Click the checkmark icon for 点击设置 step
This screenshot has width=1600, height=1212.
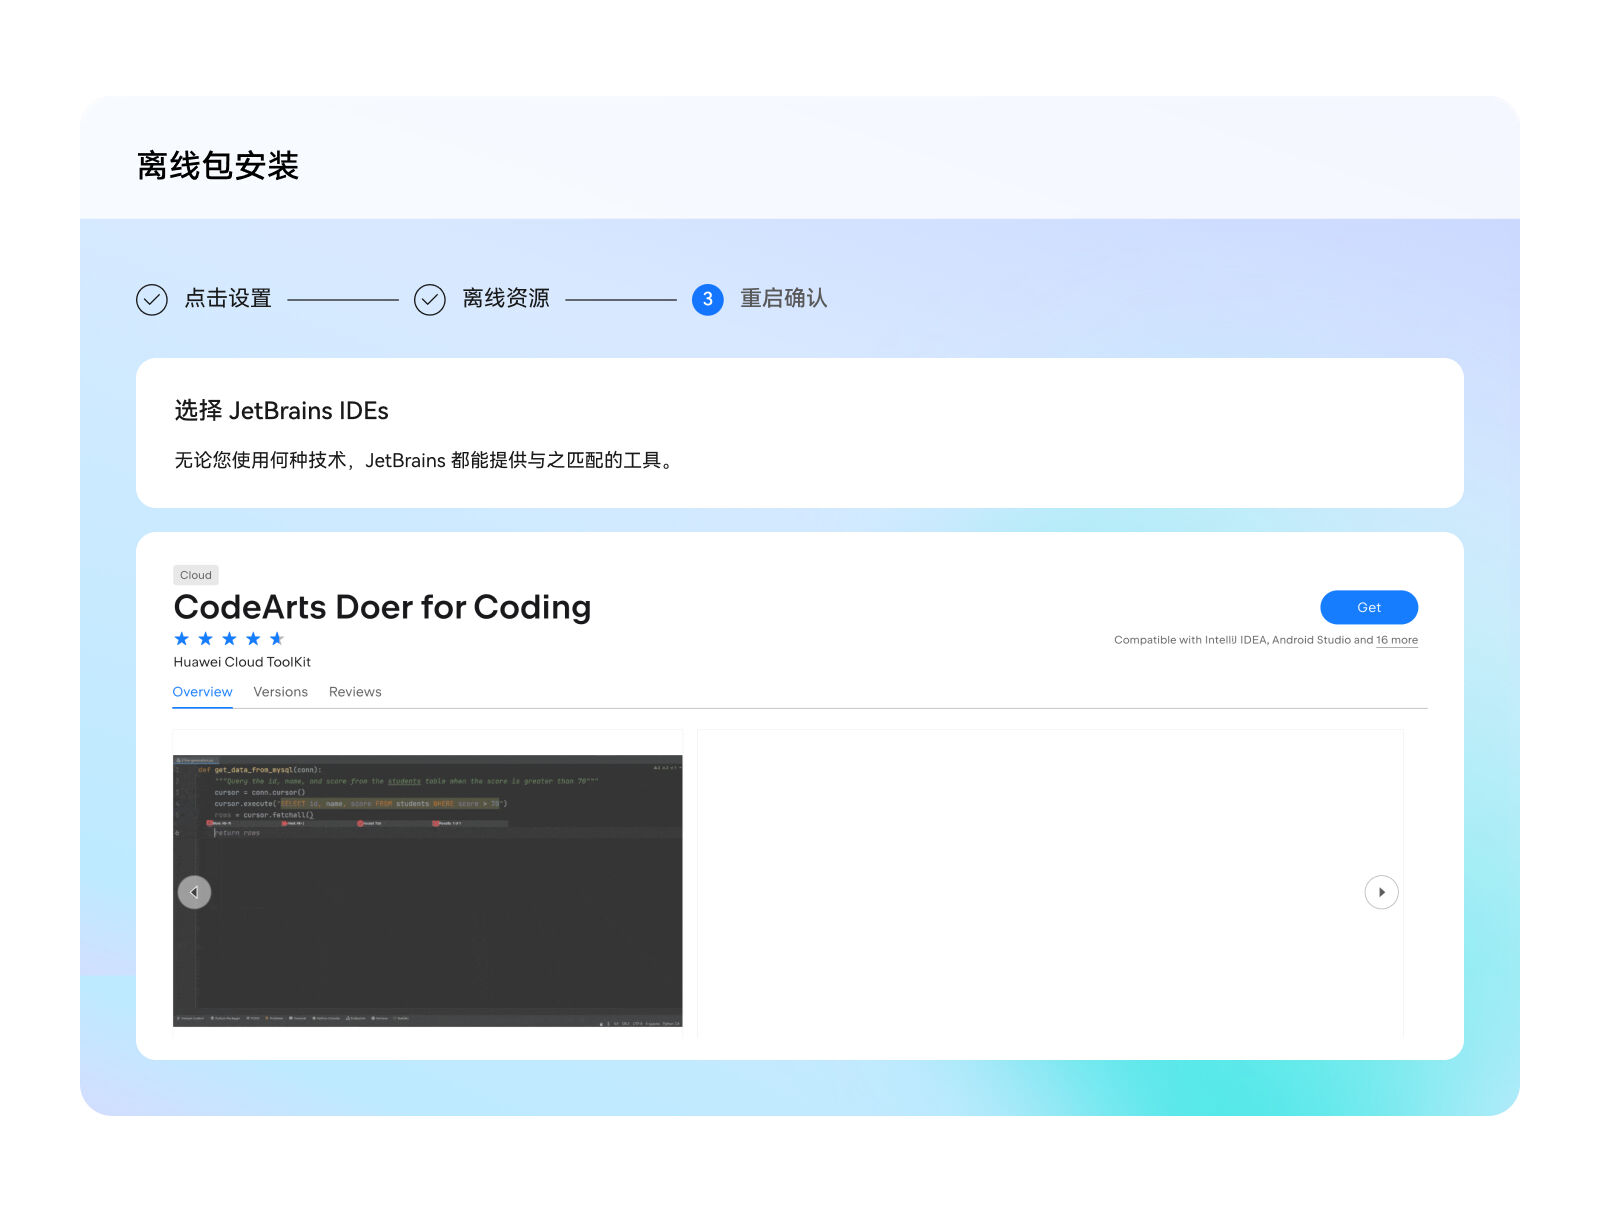152,299
